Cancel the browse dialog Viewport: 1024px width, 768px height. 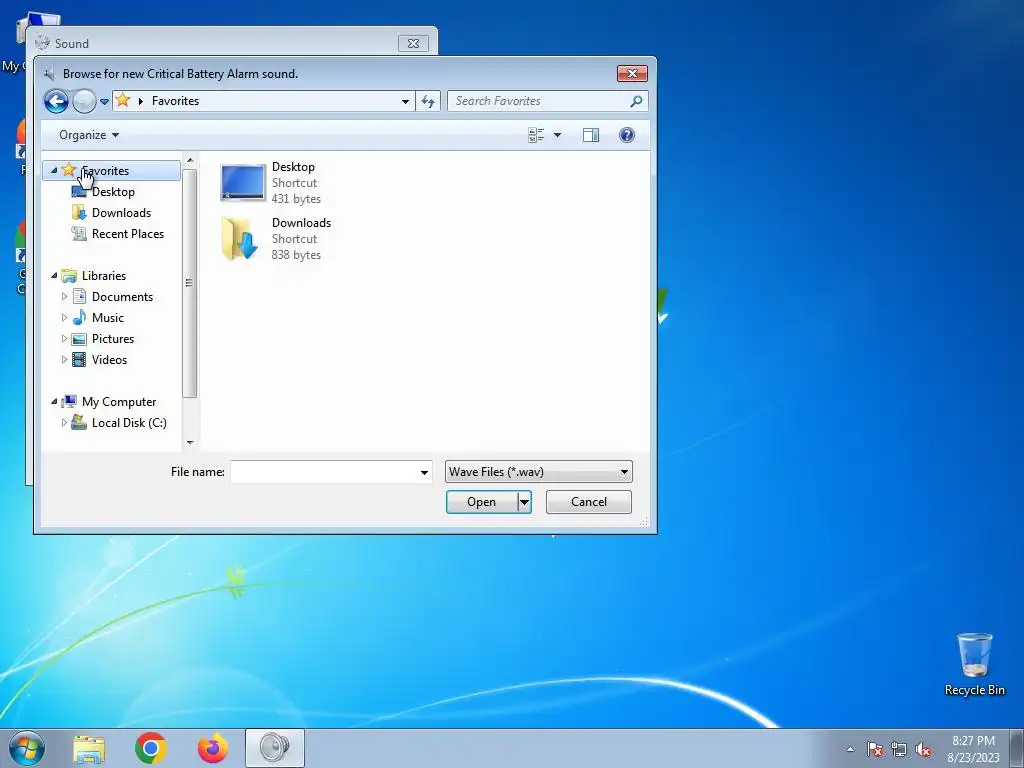point(588,502)
